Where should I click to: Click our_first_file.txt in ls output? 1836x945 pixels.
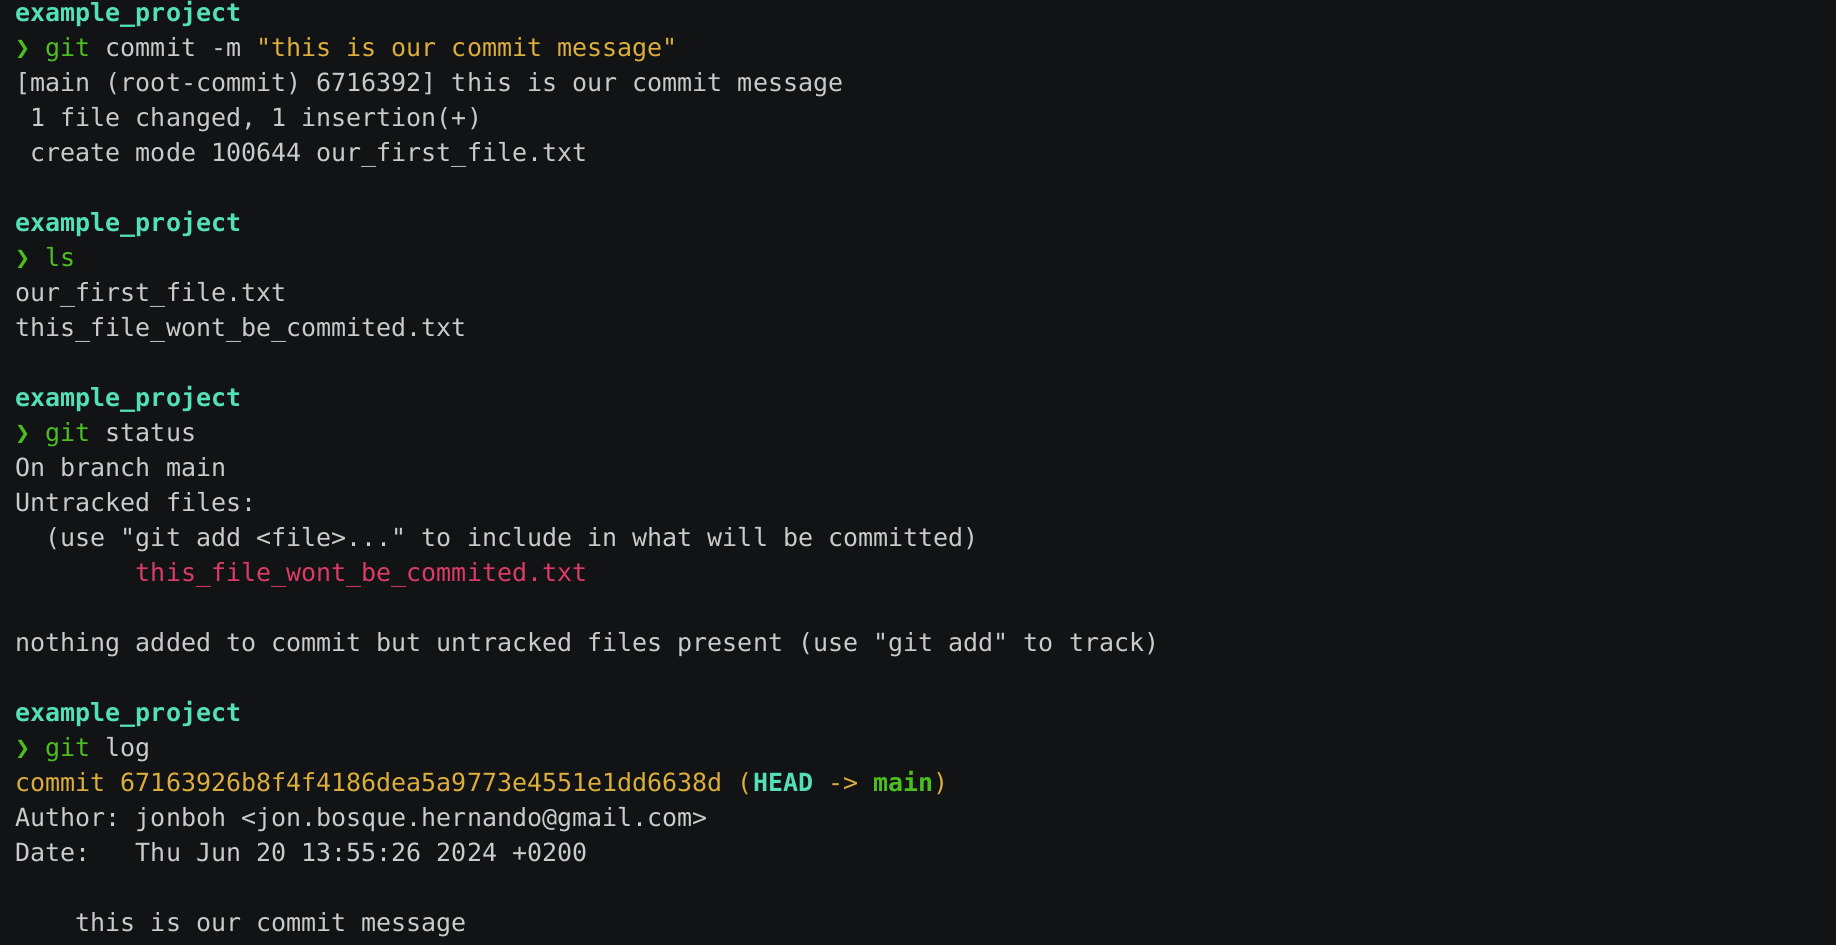pos(150,293)
